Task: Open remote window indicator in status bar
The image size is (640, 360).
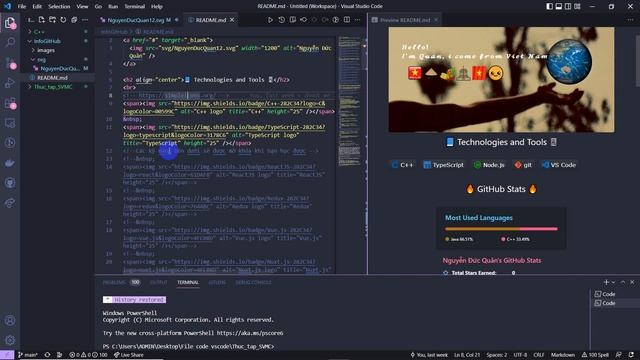Action: (x=7, y=355)
